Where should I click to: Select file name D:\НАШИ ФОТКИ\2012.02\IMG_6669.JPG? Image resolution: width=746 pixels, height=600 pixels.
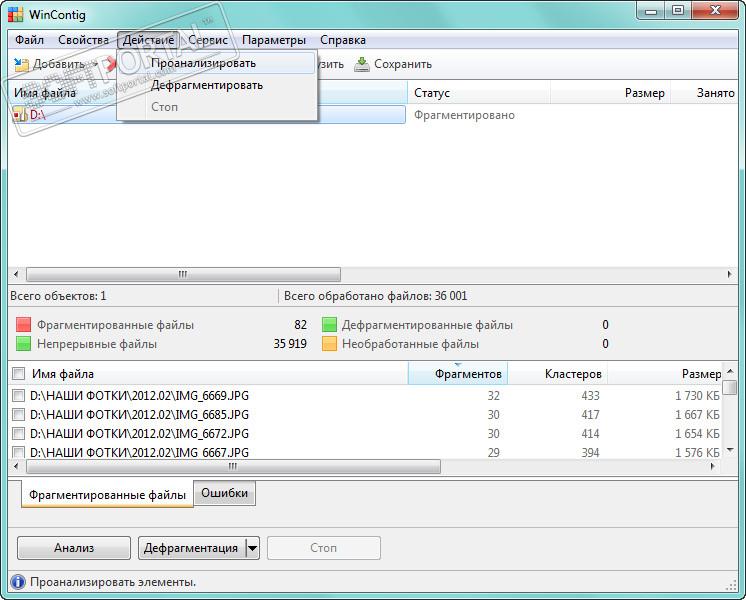139,395
